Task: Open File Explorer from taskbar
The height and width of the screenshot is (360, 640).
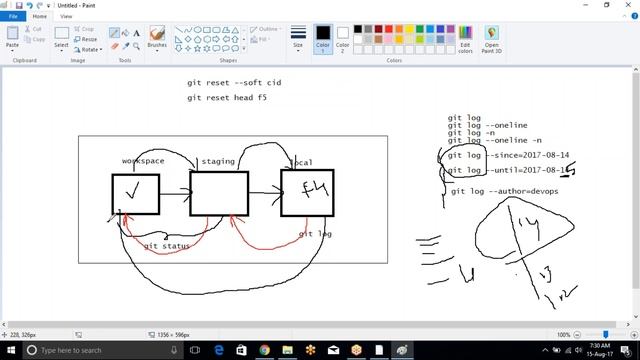Action: pyautogui.click(x=287, y=350)
